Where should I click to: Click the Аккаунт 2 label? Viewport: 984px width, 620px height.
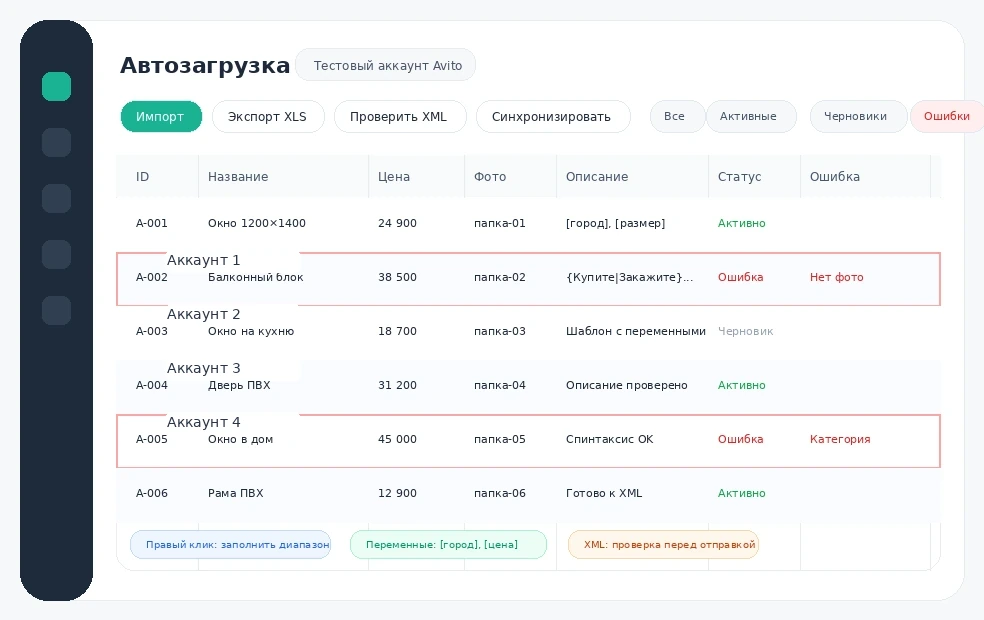click(203, 314)
